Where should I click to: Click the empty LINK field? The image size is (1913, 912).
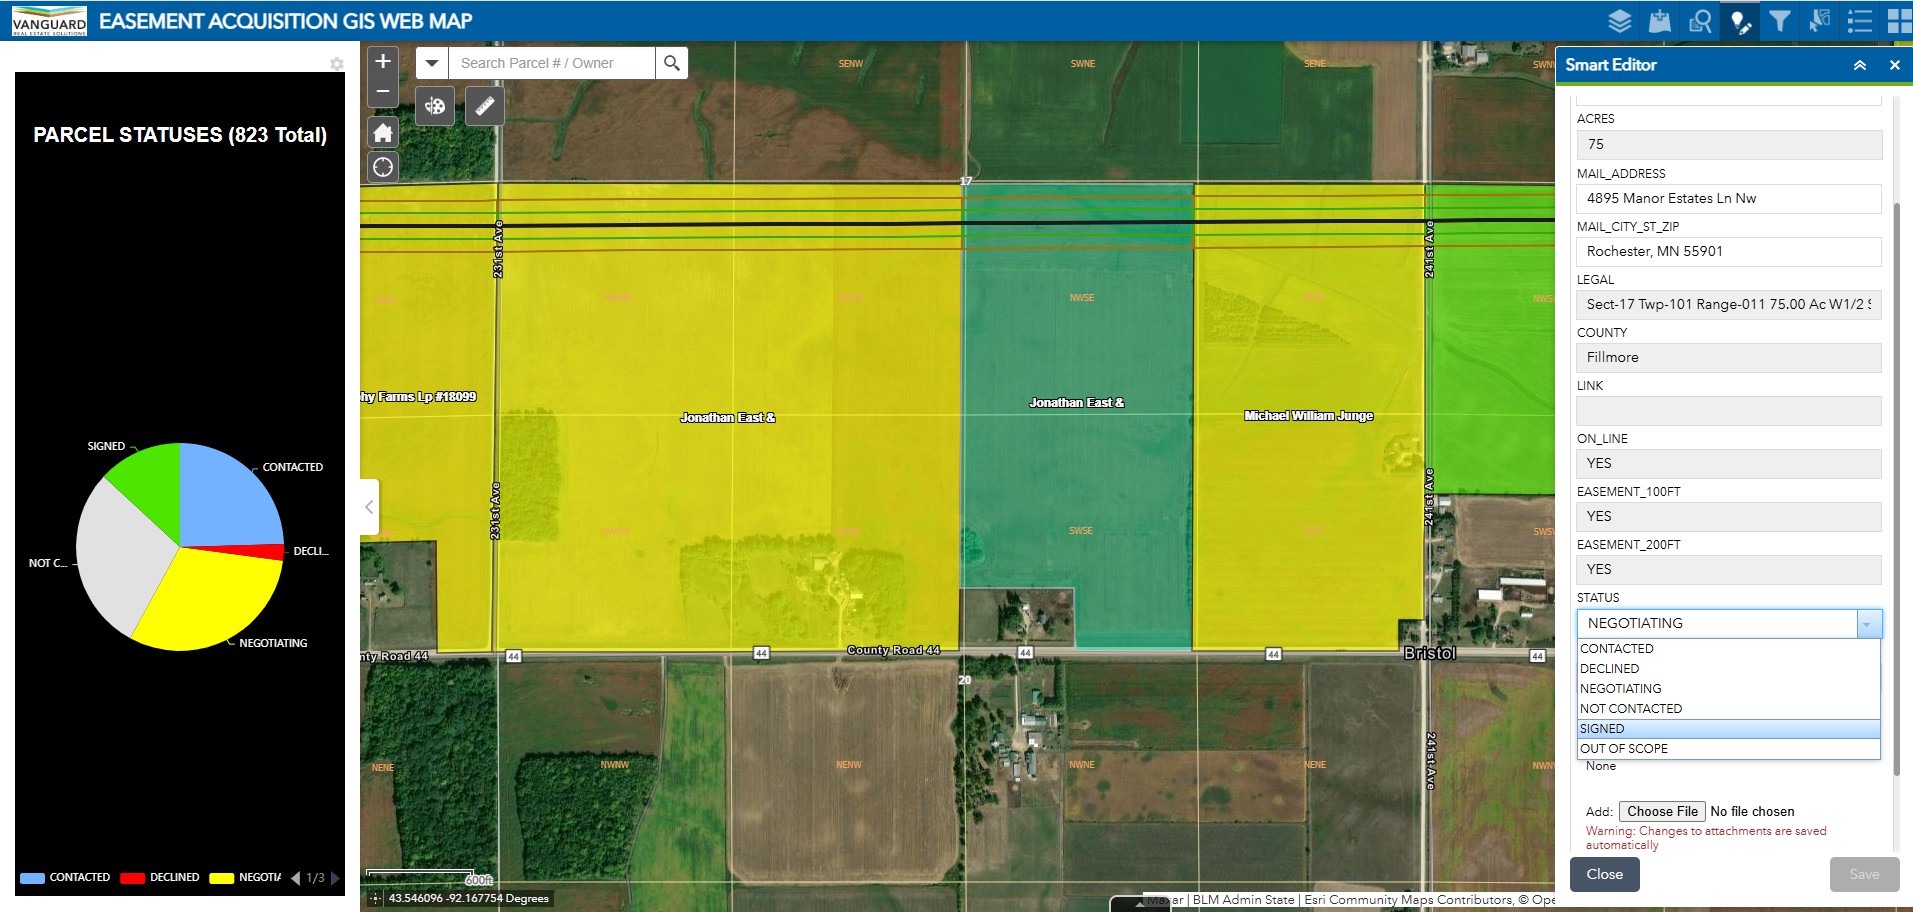pos(1729,410)
